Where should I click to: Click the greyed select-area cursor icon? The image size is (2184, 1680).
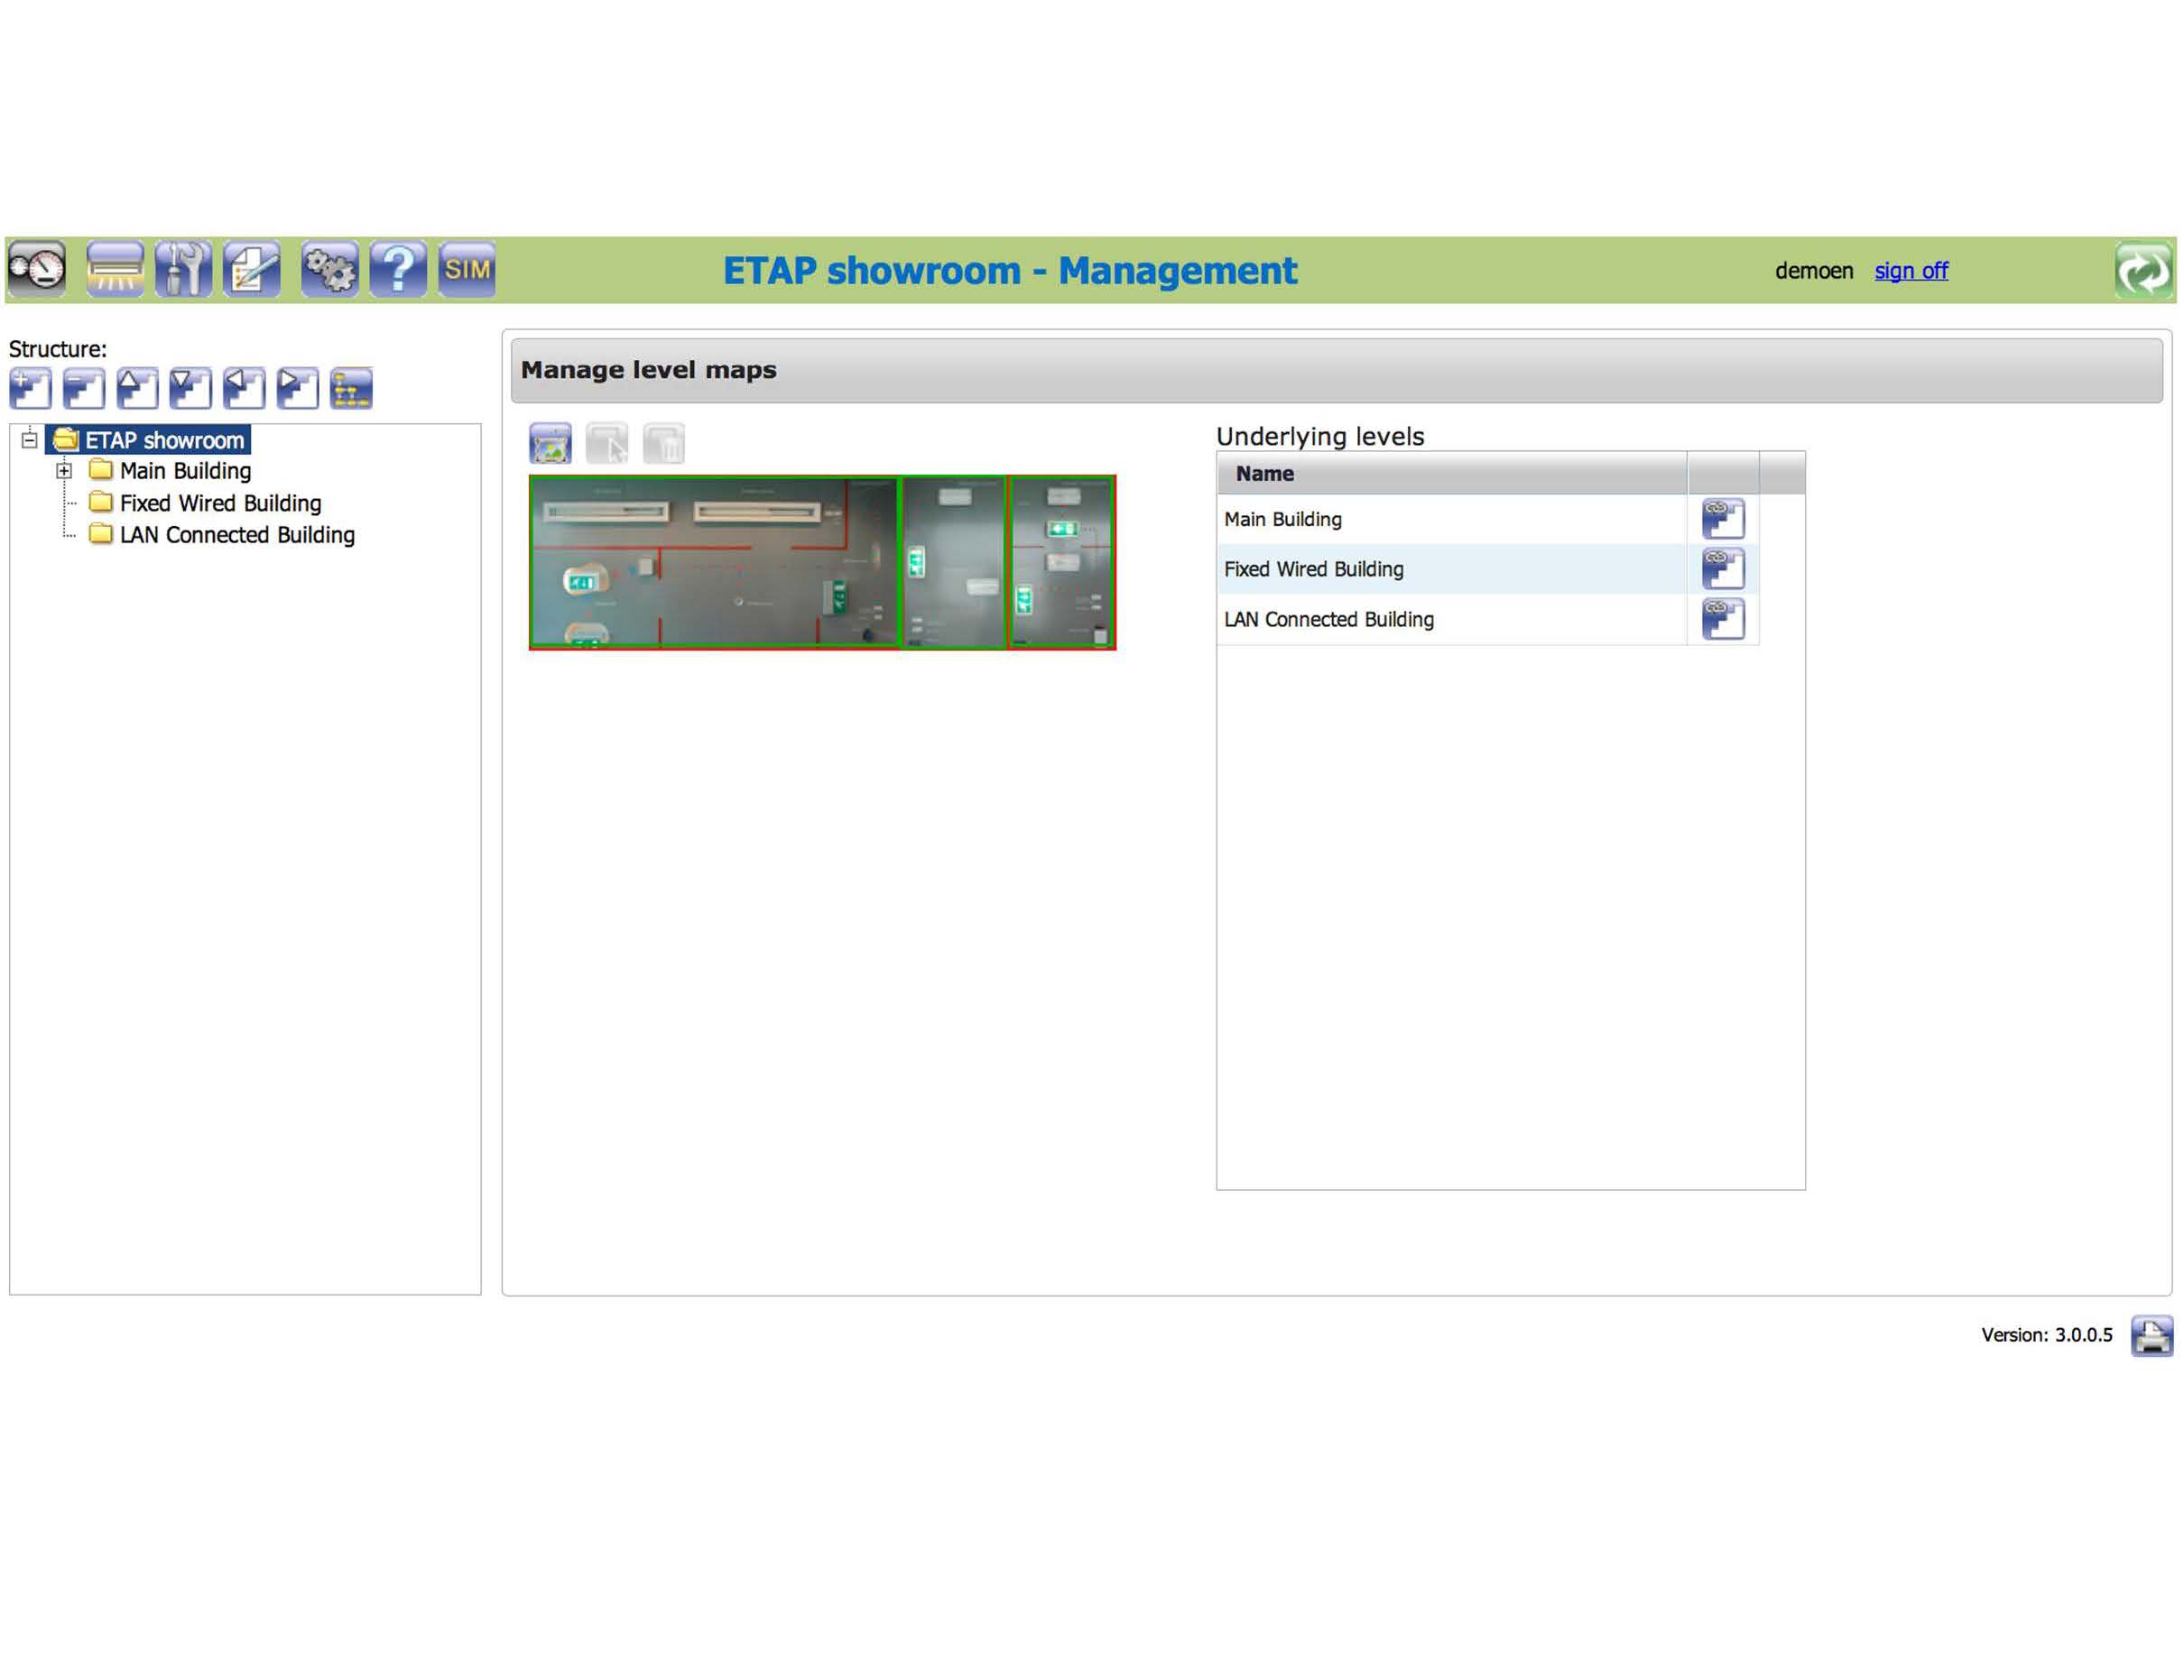pyautogui.click(x=607, y=443)
